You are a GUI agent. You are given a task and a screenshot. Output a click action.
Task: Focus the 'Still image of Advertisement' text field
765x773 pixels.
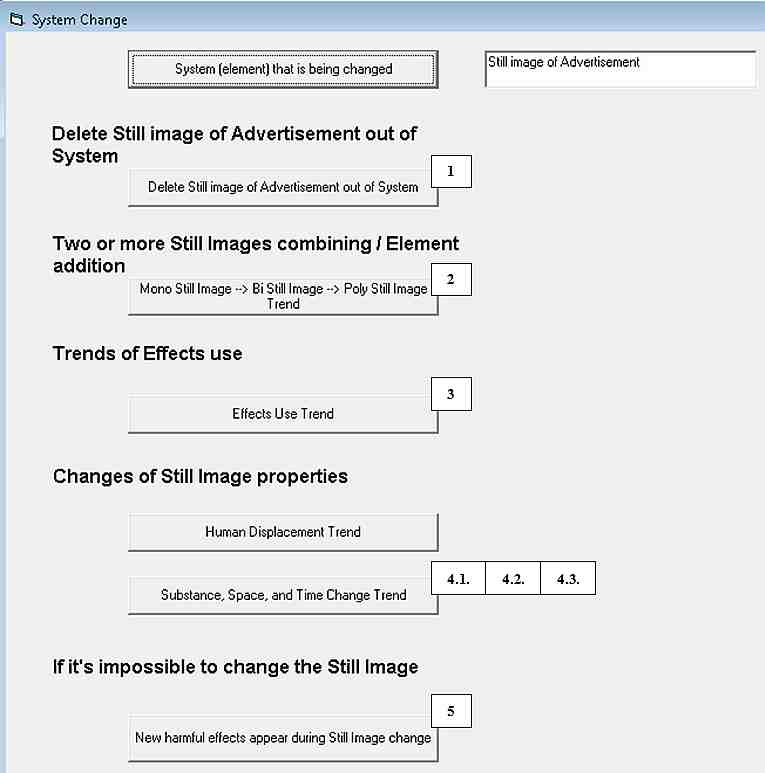pos(621,69)
